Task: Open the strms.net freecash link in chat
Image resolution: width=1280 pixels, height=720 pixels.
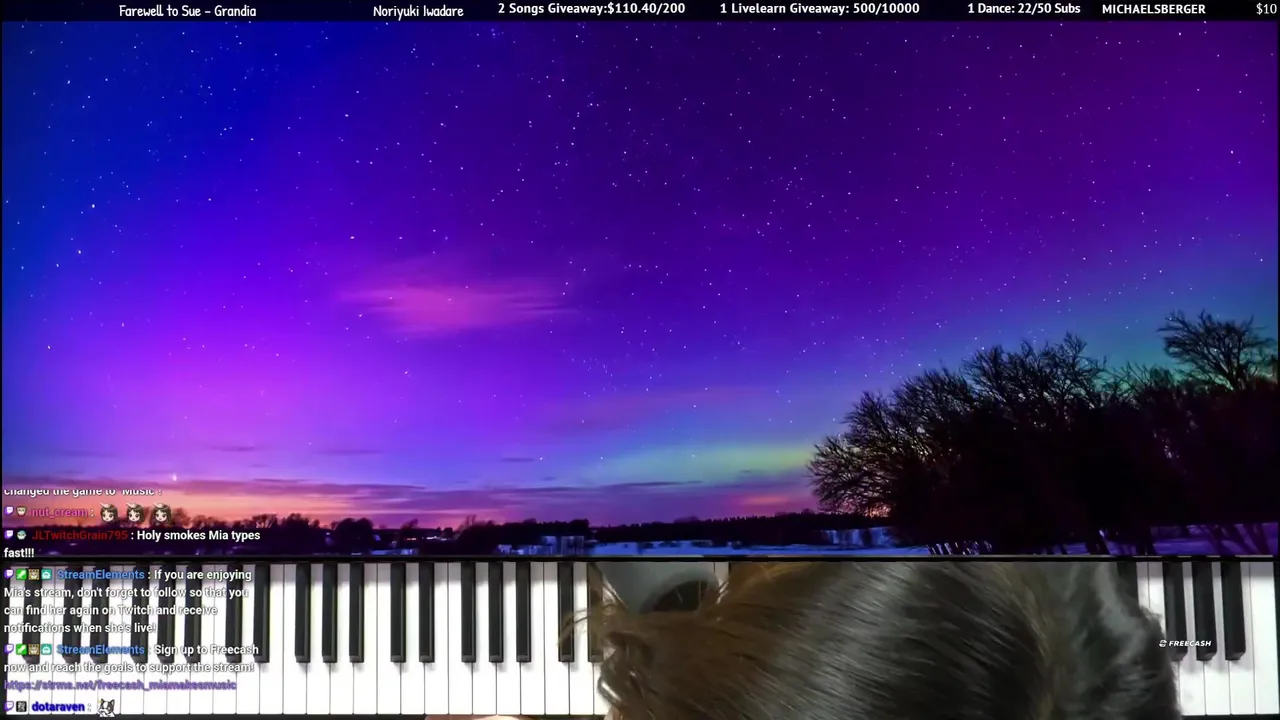Action: (x=120, y=685)
